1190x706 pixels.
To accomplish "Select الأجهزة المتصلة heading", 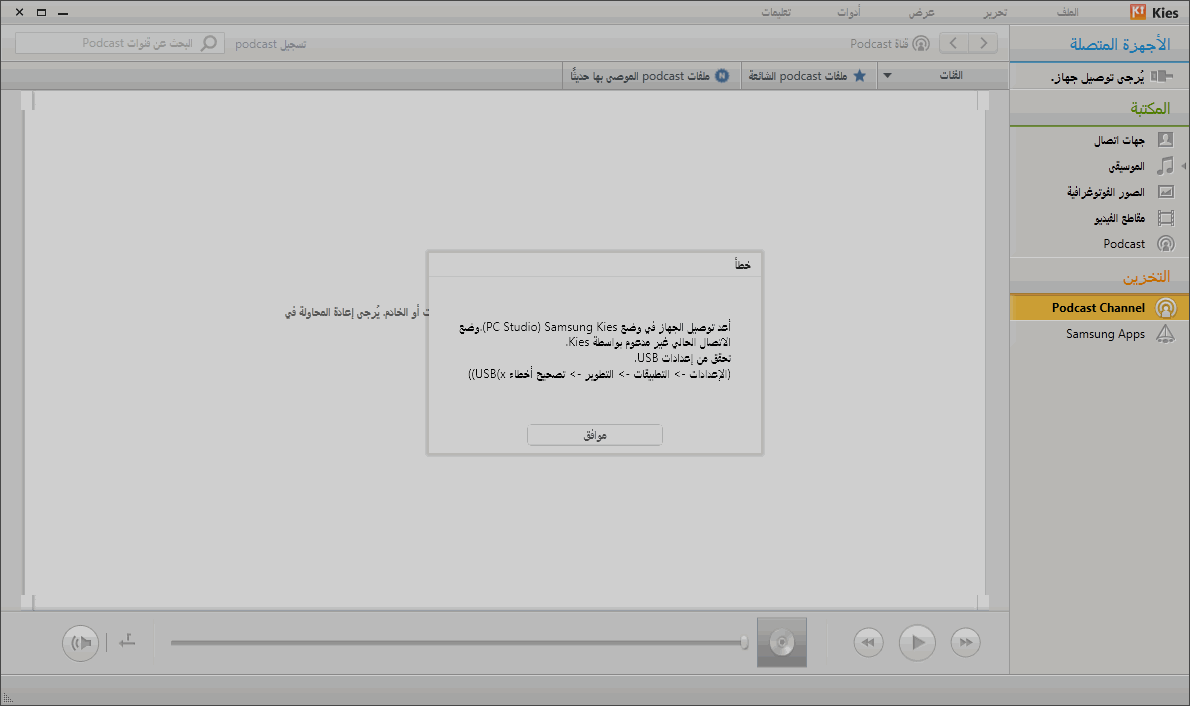I will [x=1119, y=44].
